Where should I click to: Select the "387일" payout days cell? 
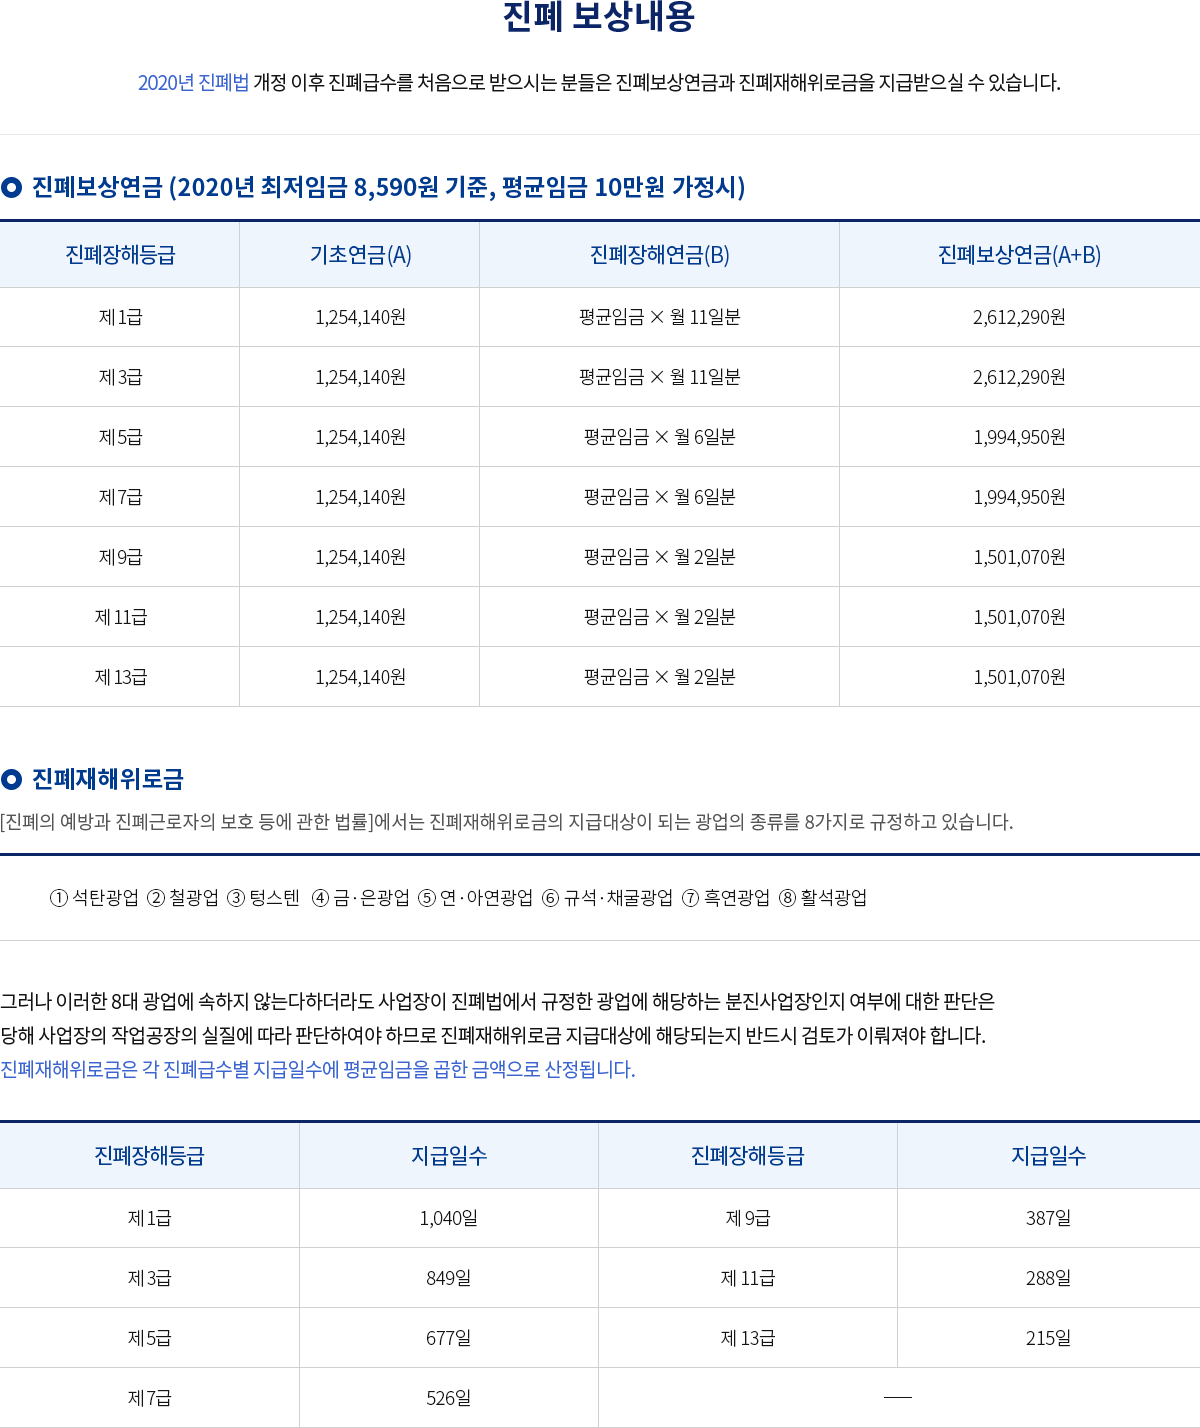coord(1048,1218)
